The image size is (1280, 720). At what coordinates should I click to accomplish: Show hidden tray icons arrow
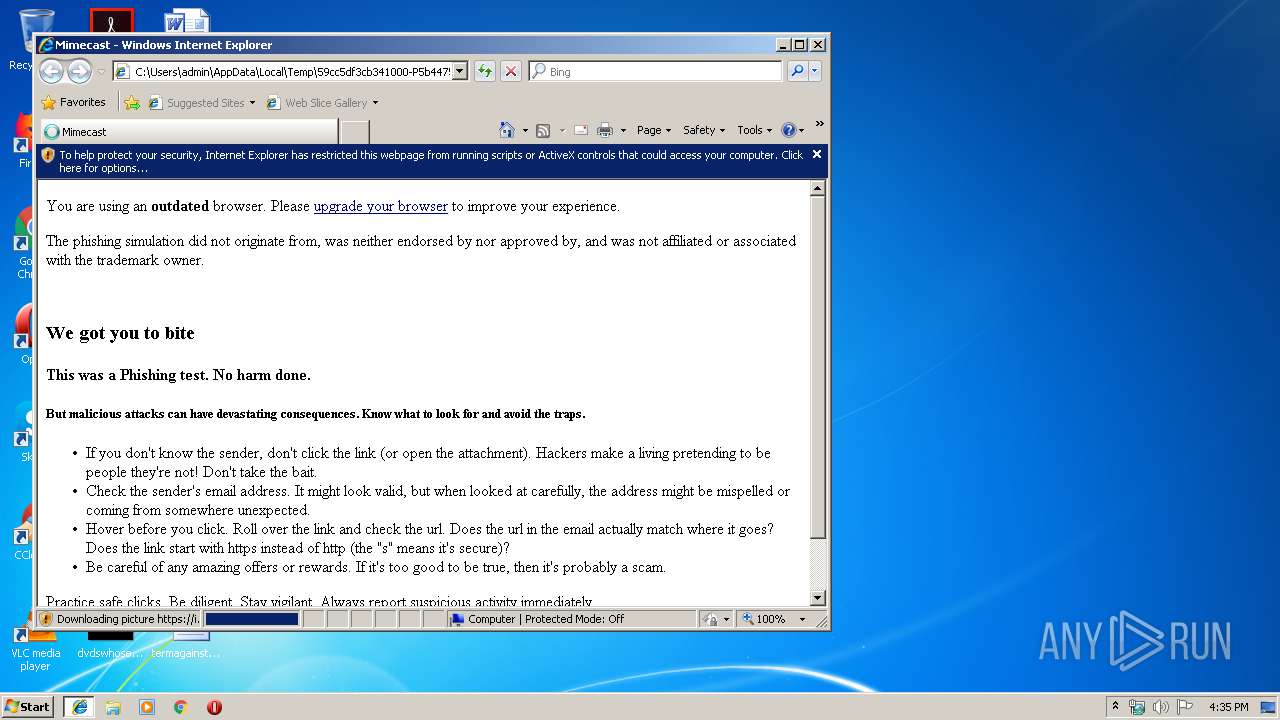tap(1116, 707)
